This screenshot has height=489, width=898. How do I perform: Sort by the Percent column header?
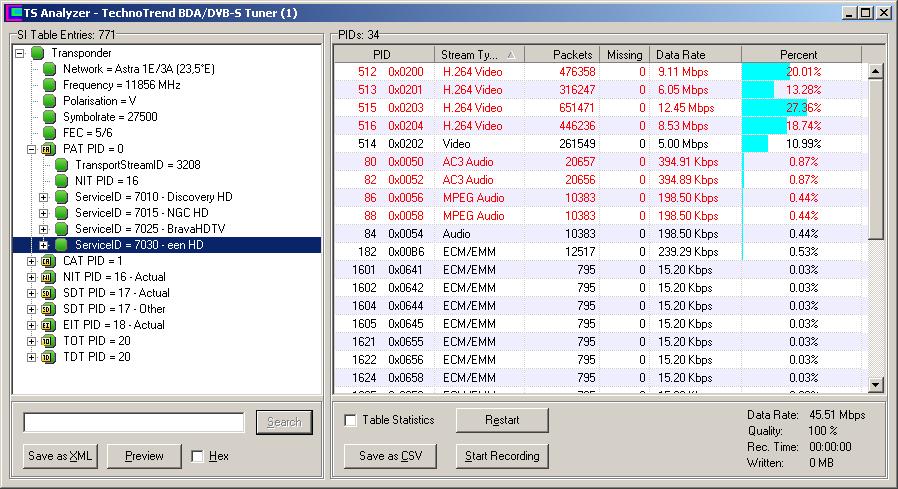click(801, 55)
